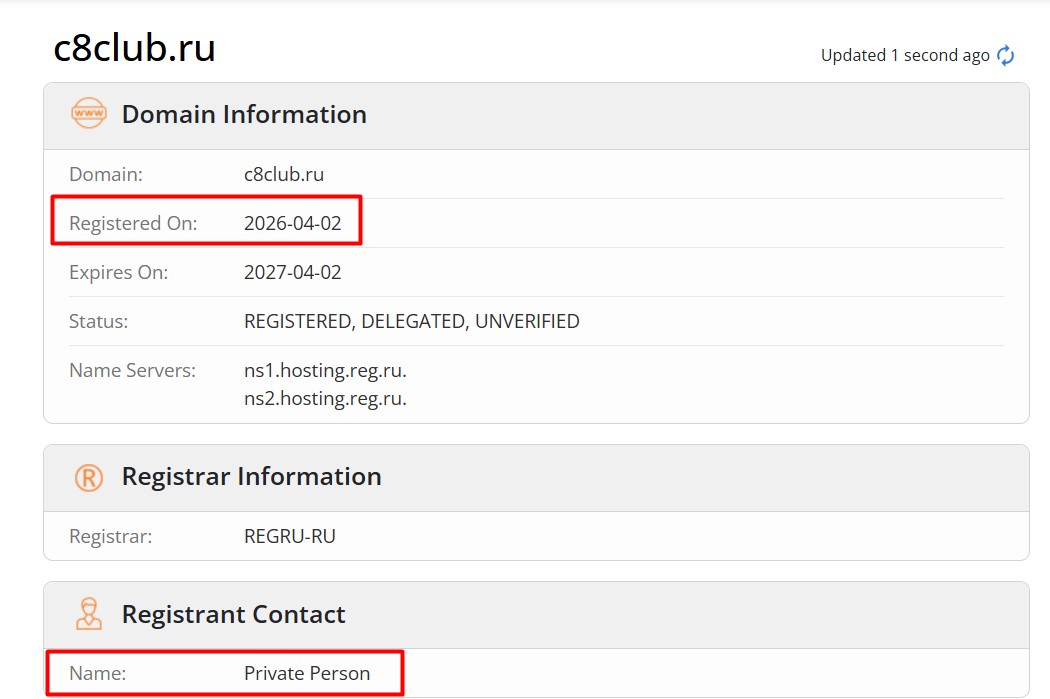Click the Domain Information heading

point(244,114)
